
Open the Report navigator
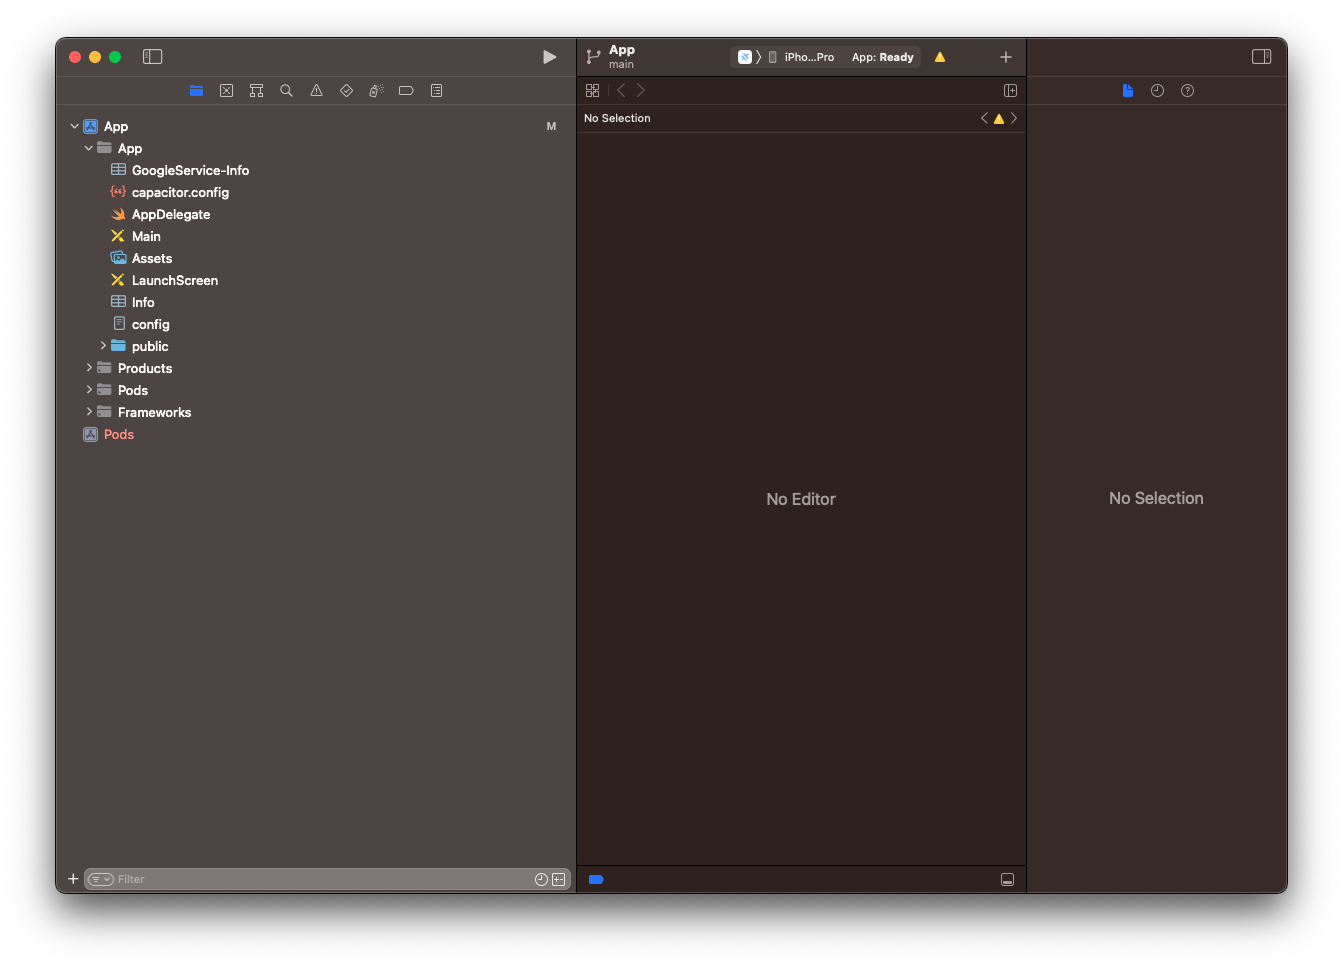[x=436, y=90]
